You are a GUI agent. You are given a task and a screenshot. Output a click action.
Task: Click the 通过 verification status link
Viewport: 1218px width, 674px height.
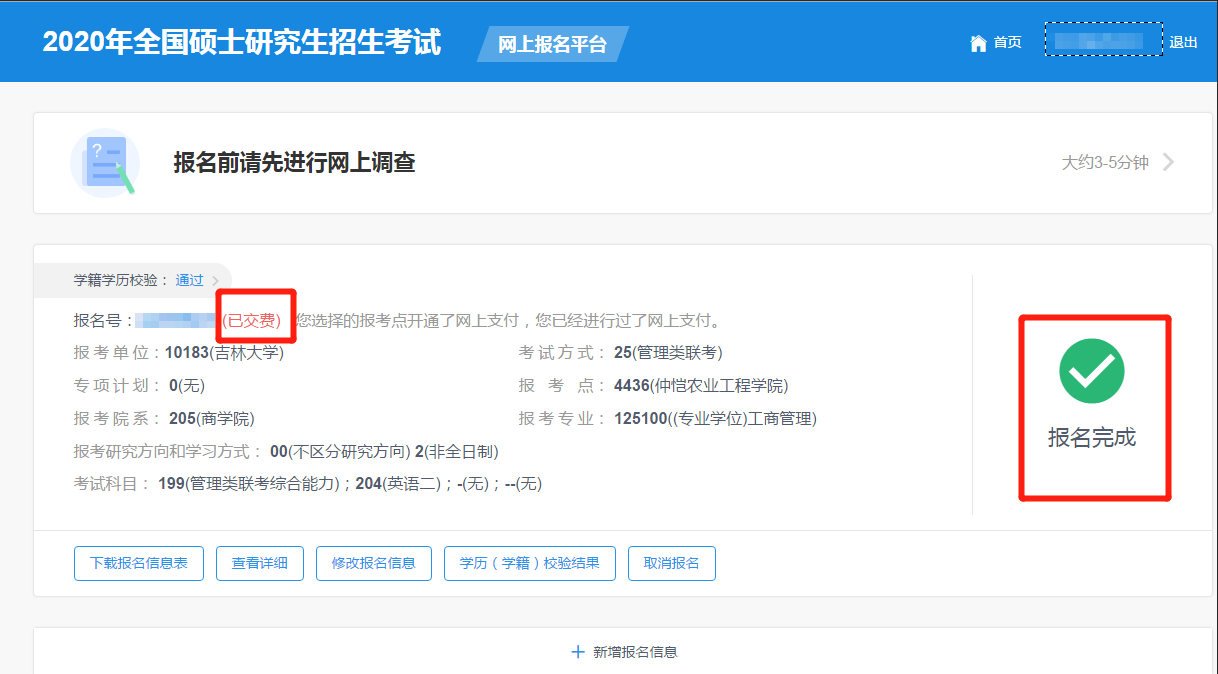[188, 280]
